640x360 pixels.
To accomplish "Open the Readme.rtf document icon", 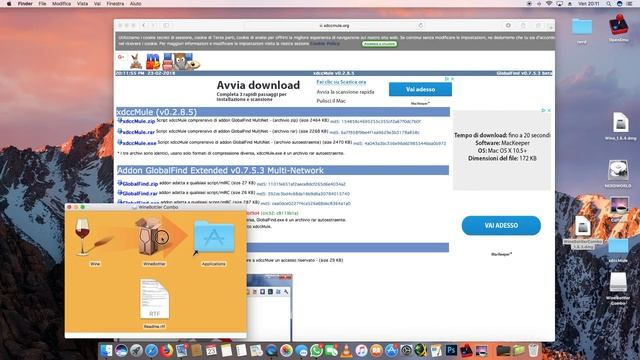I will click(x=154, y=299).
